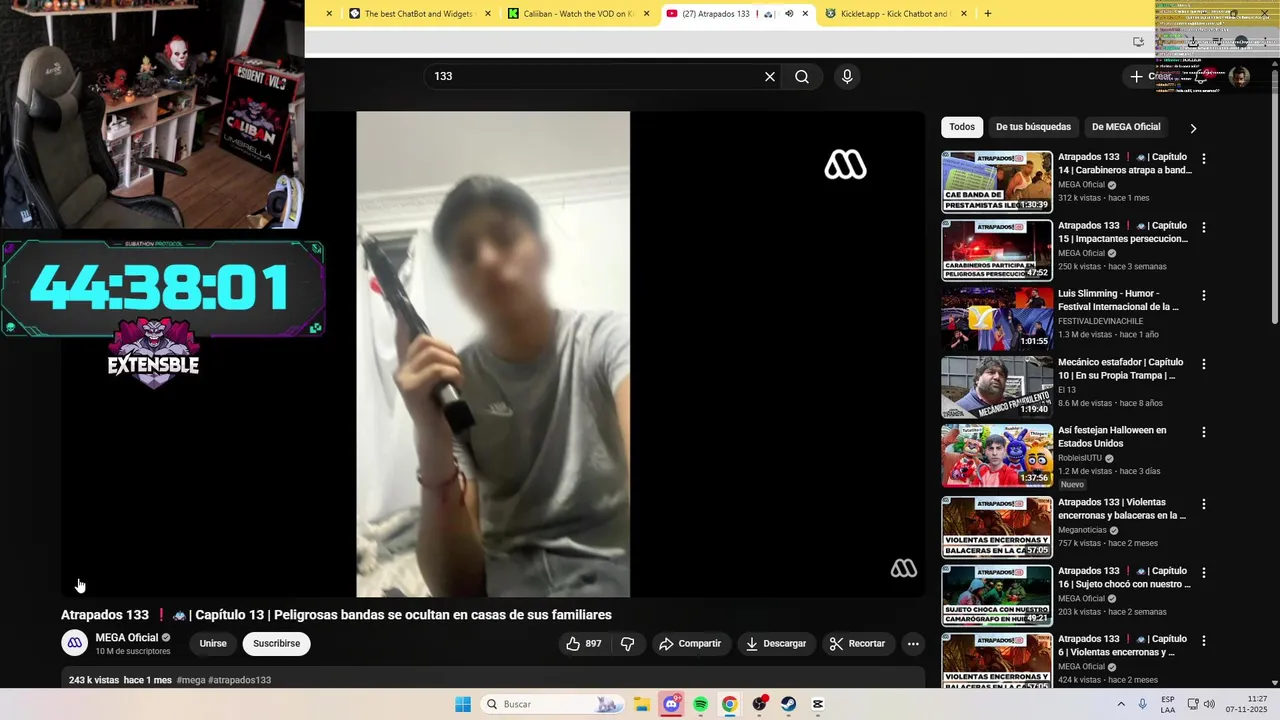Click the #mega hashtag in the description
Screen dimensions: 1280x720
tap(191, 680)
